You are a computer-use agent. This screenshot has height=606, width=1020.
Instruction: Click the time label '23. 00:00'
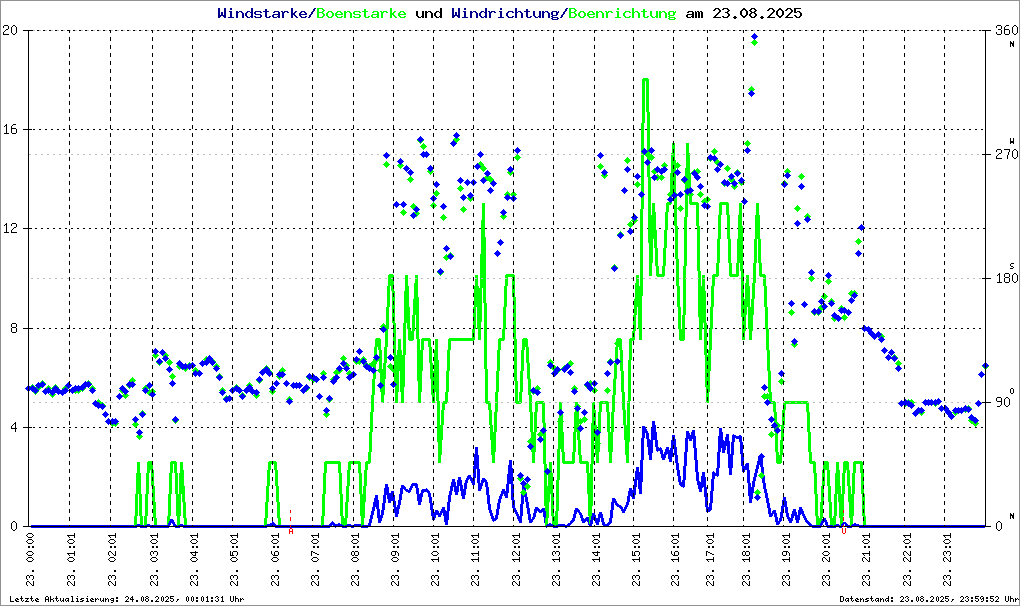(x=31, y=560)
